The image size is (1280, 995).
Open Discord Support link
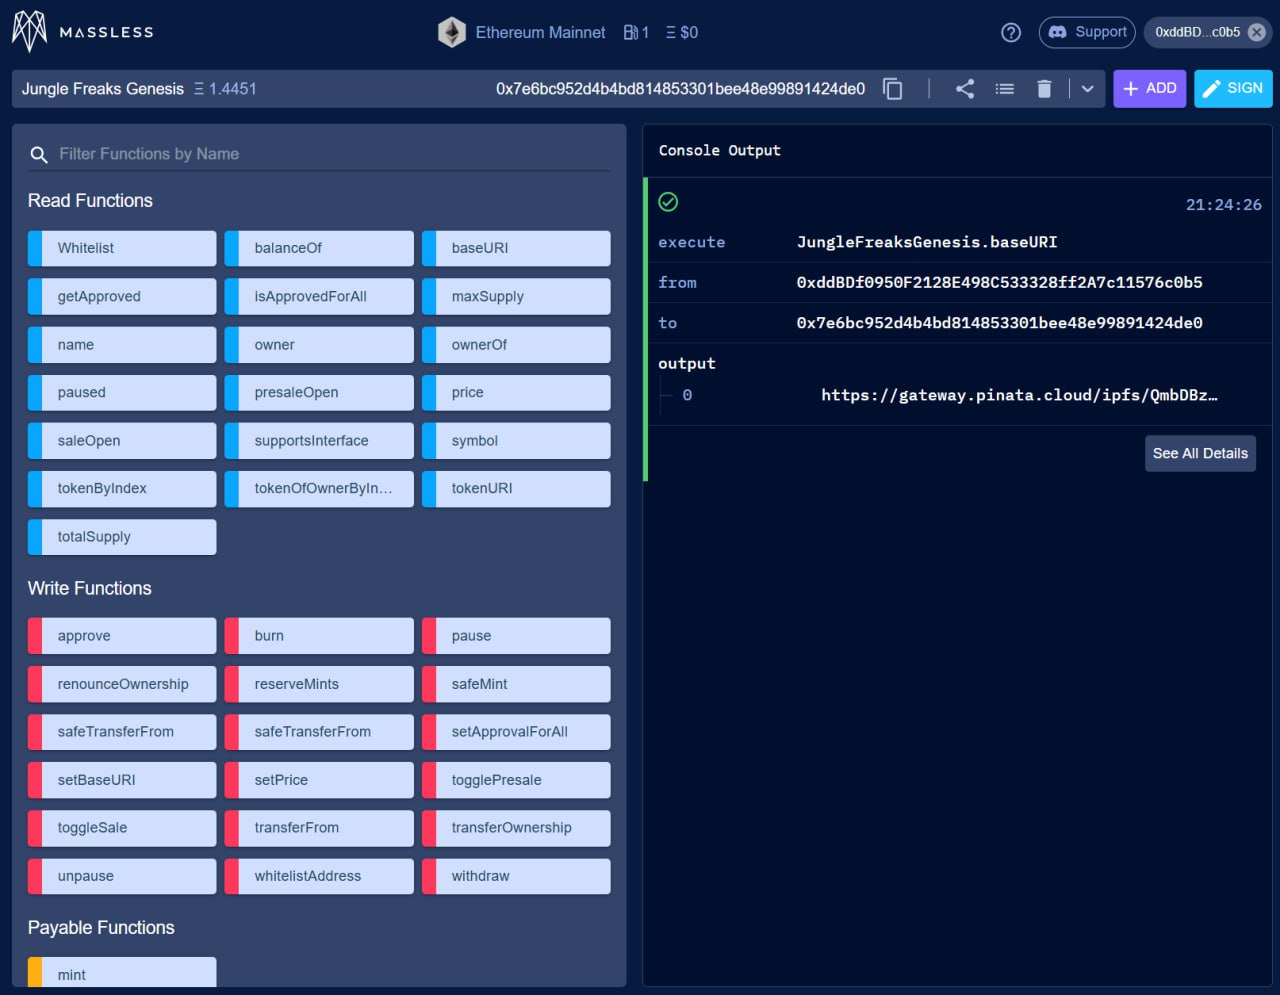coord(1087,32)
